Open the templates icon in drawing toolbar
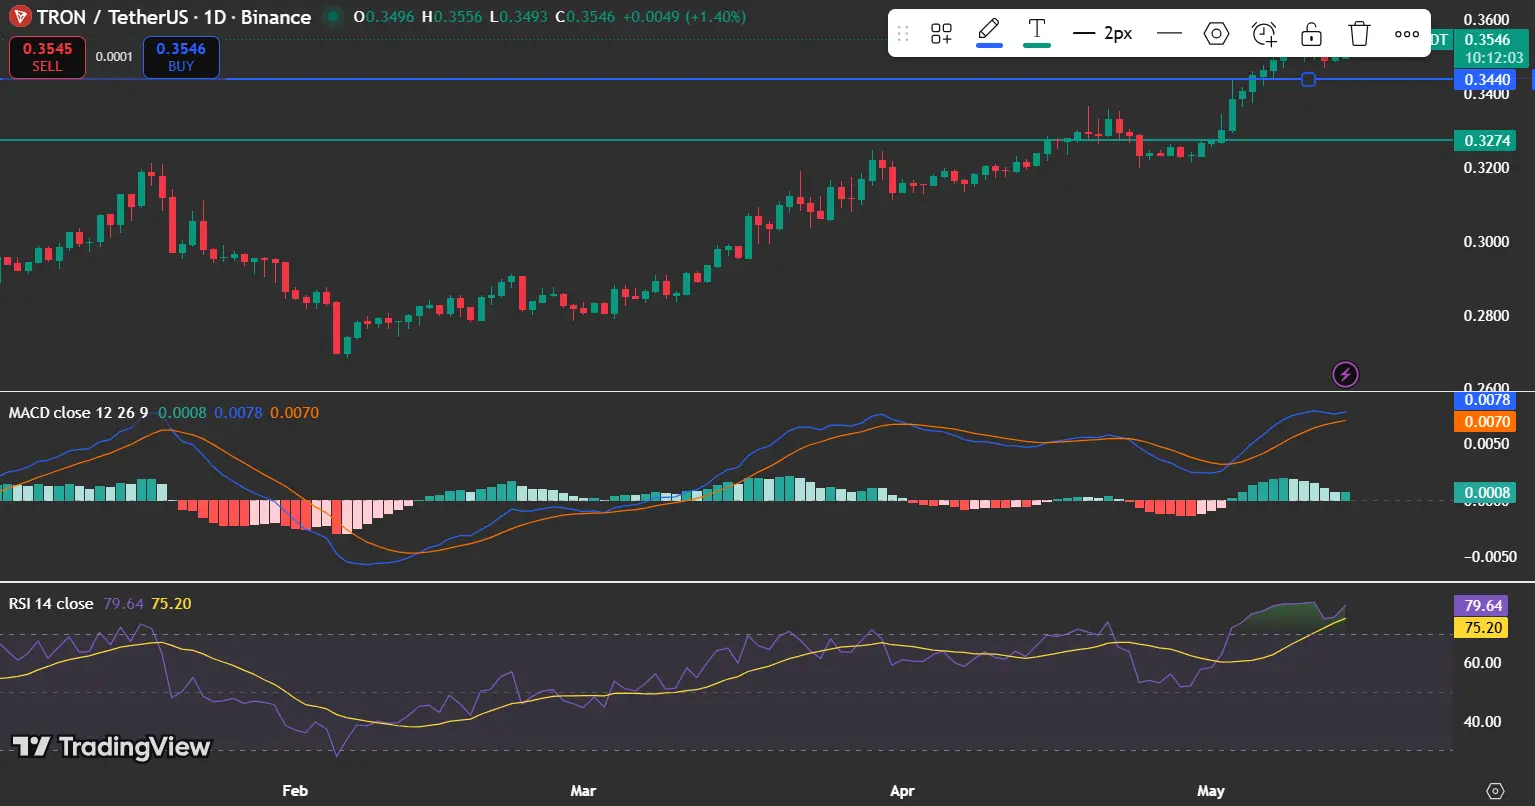Image resolution: width=1535 pixels, height=806 pixels. [x=941, y=33]
